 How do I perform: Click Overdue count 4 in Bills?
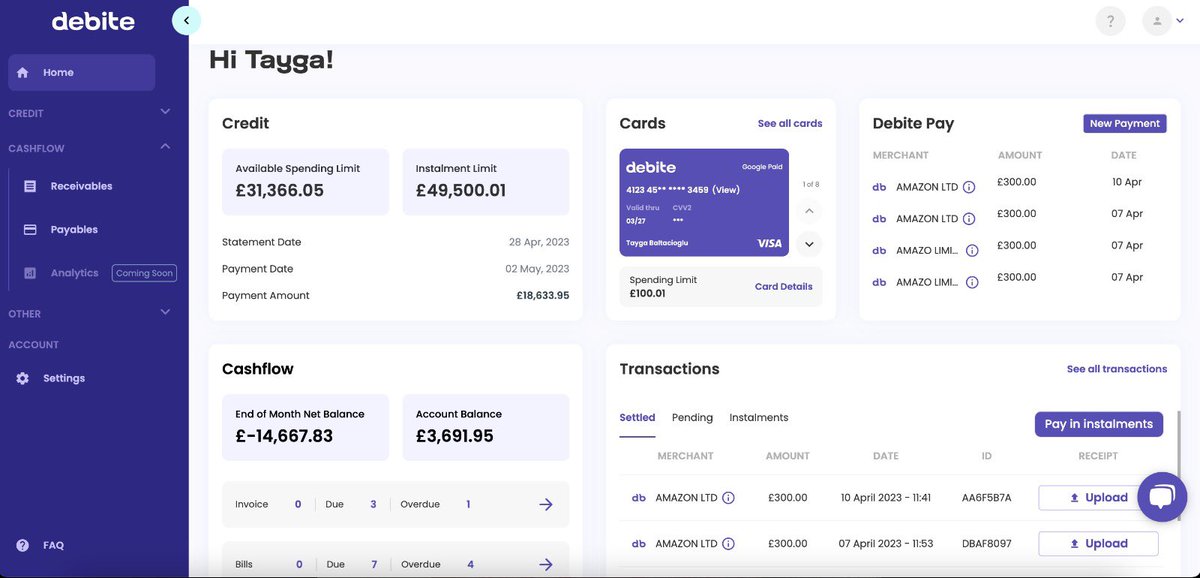tap(470, 565)
